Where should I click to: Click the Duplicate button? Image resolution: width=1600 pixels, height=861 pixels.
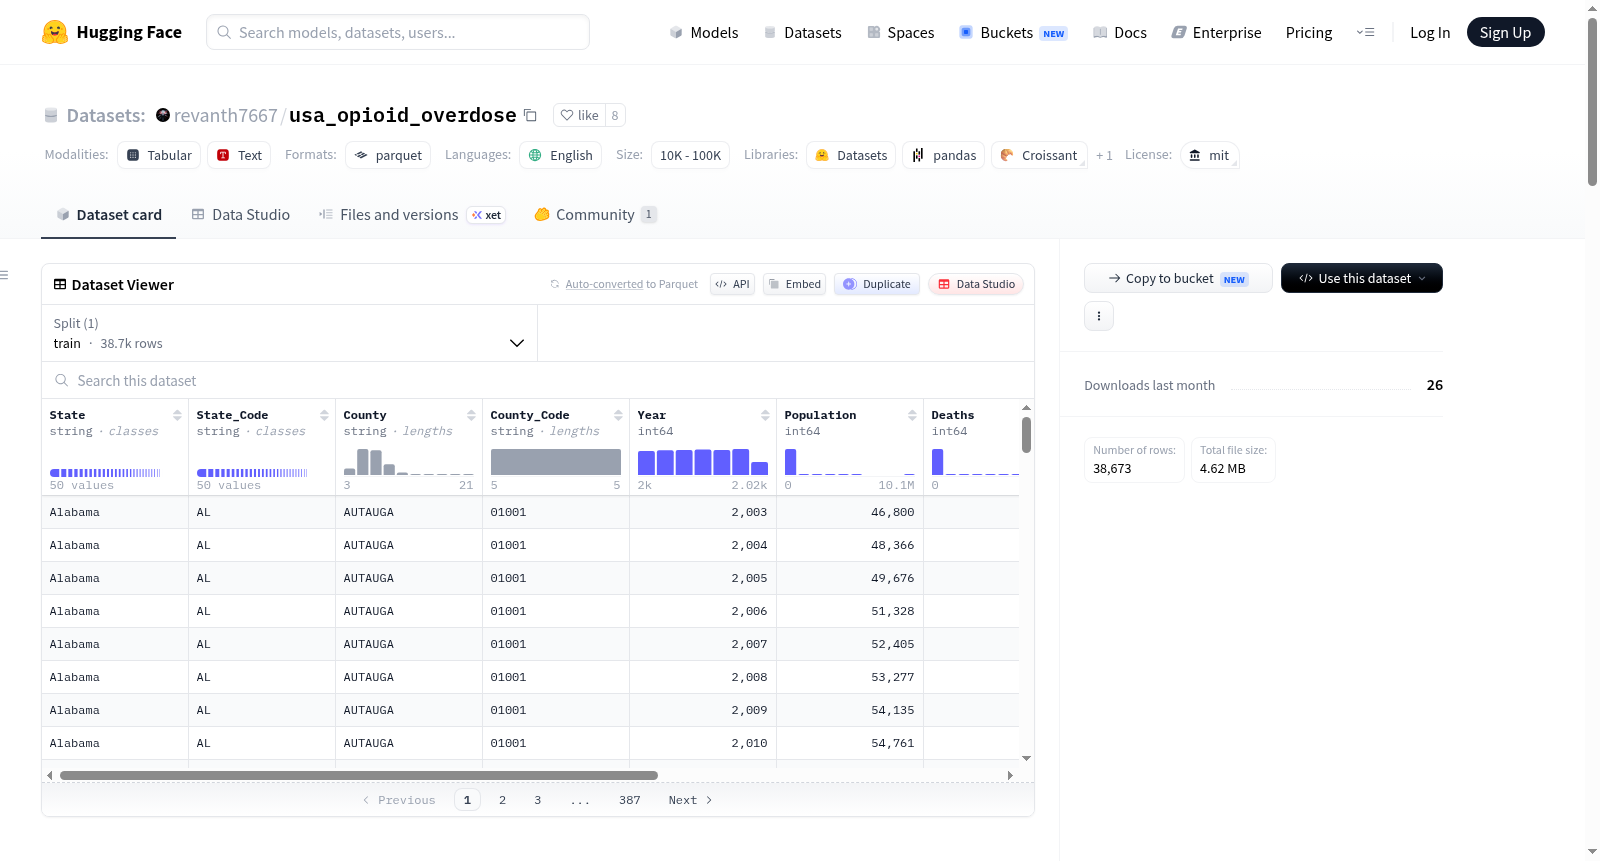pos(877,284)
